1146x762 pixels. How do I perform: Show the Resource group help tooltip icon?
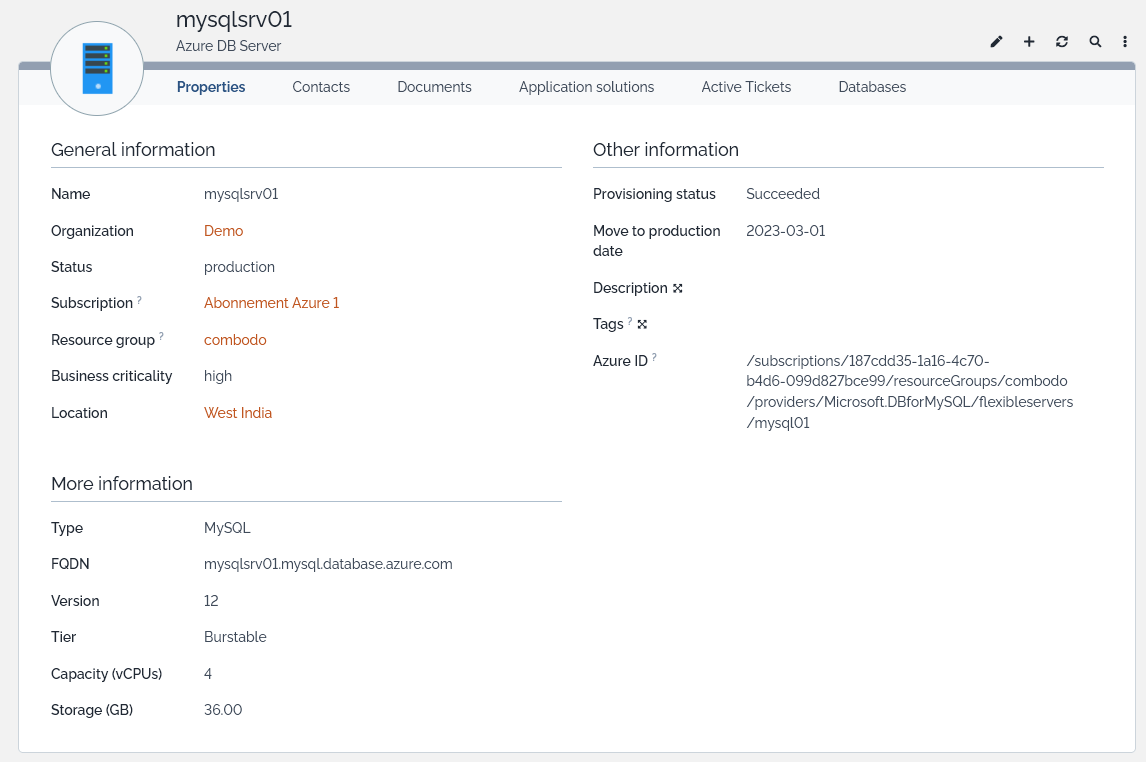pyautogui.click(x=161, y=337)
